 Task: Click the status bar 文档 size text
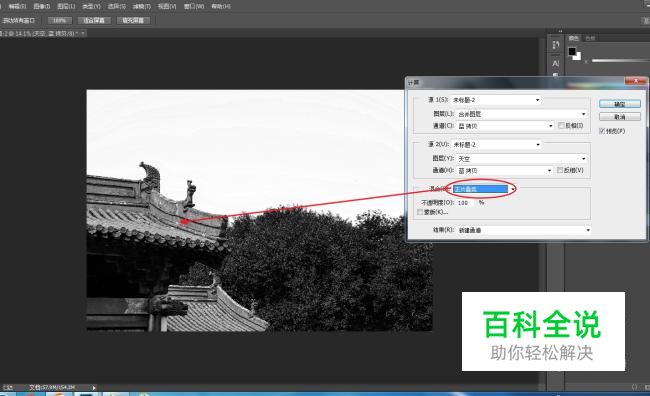(x=52, y=387)
